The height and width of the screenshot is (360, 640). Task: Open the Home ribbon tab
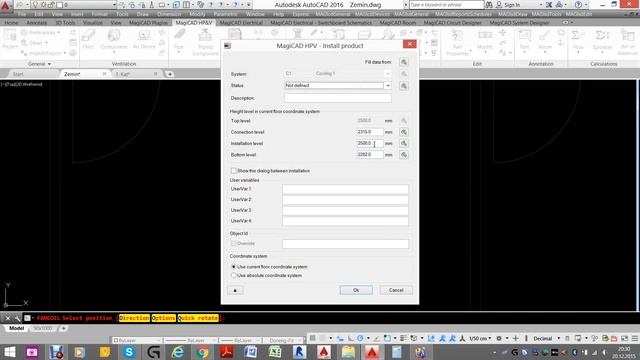point(11,23)
